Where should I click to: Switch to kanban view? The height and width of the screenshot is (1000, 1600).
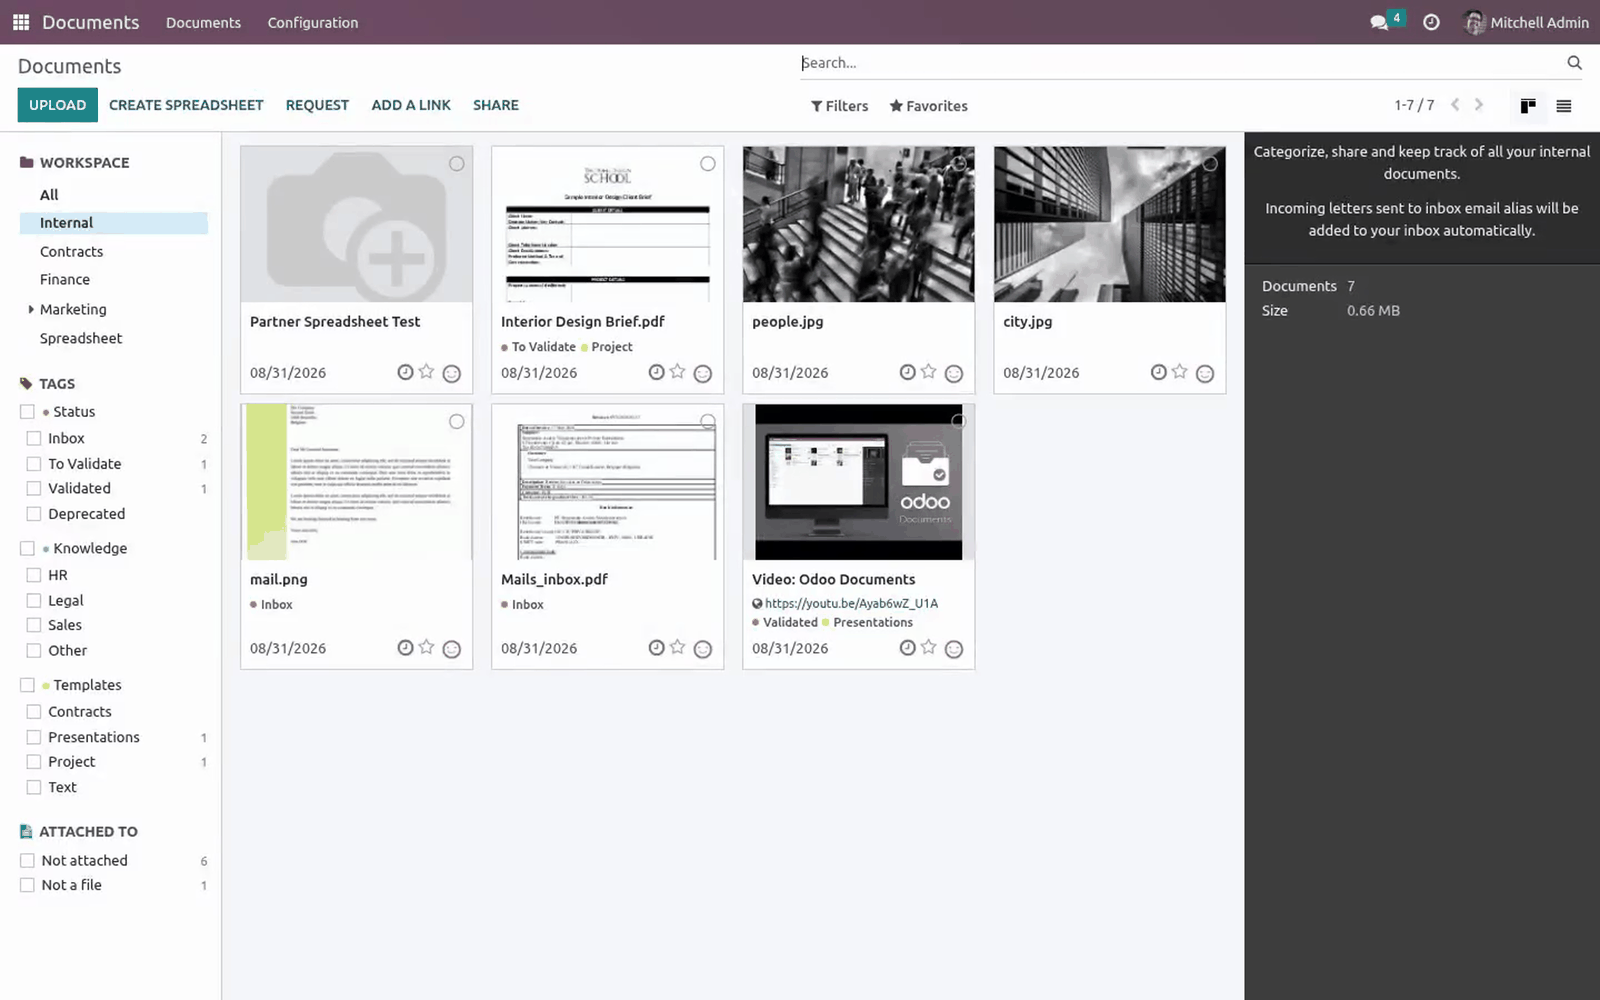click(x=1528, y=106)
